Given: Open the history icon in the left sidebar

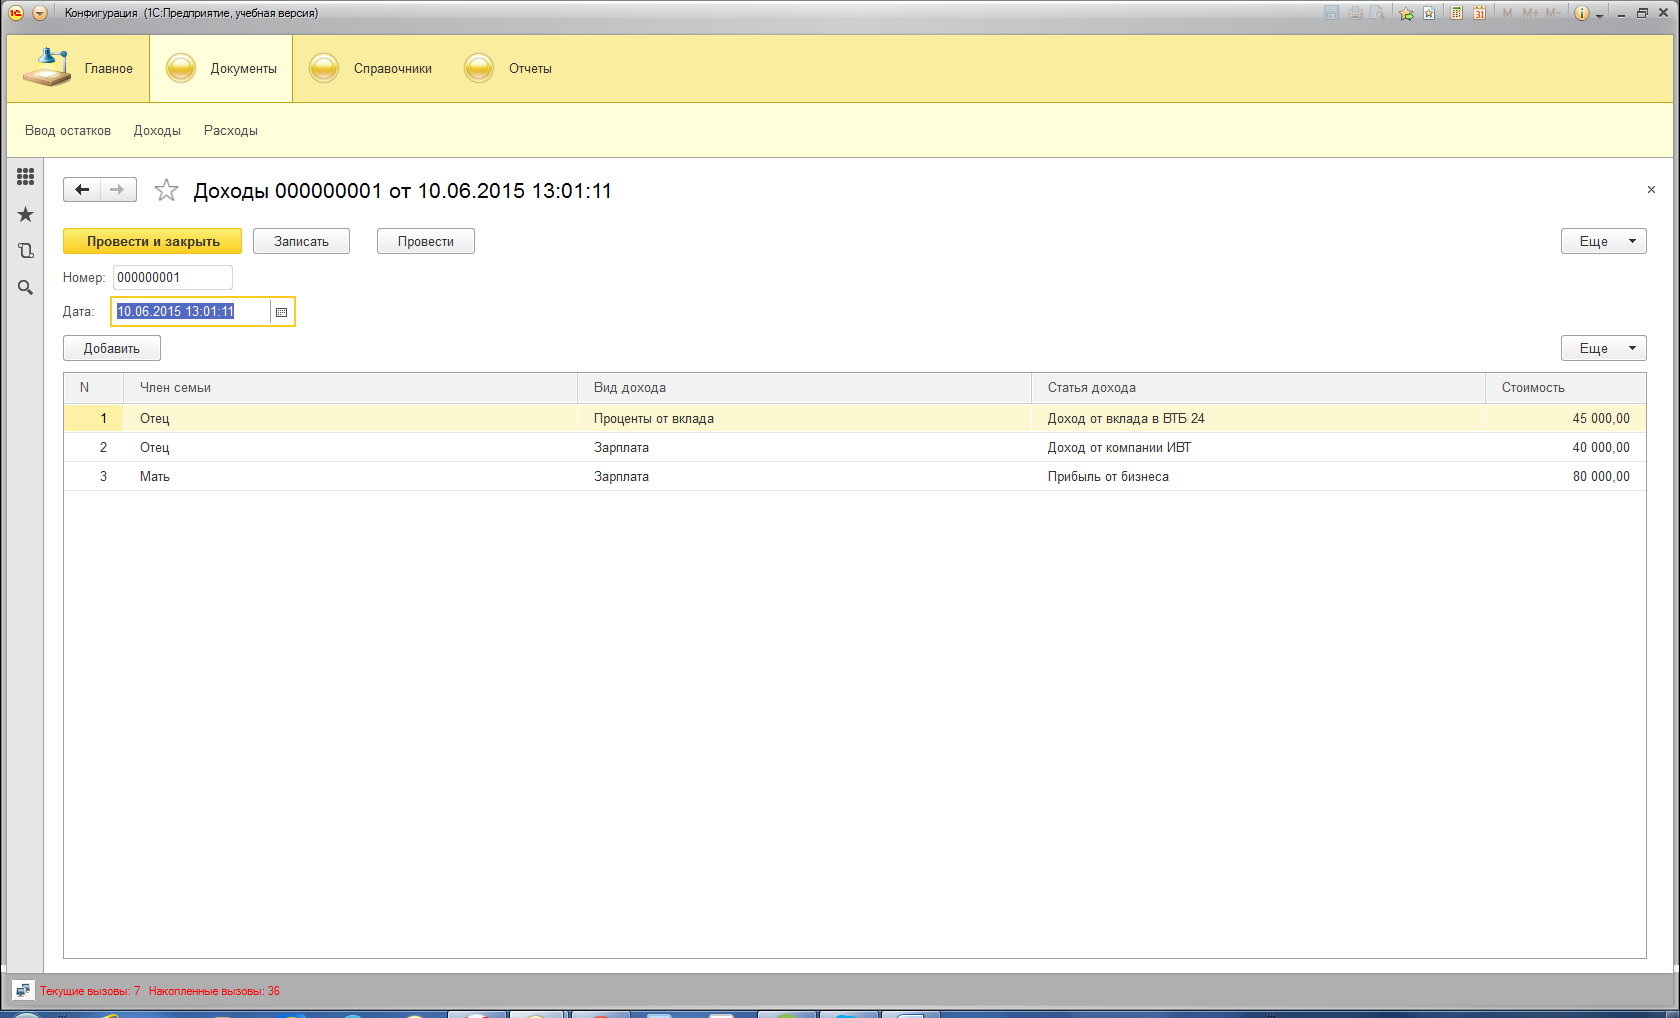Looking at the screenshot, I should click(x=25, y=251).
